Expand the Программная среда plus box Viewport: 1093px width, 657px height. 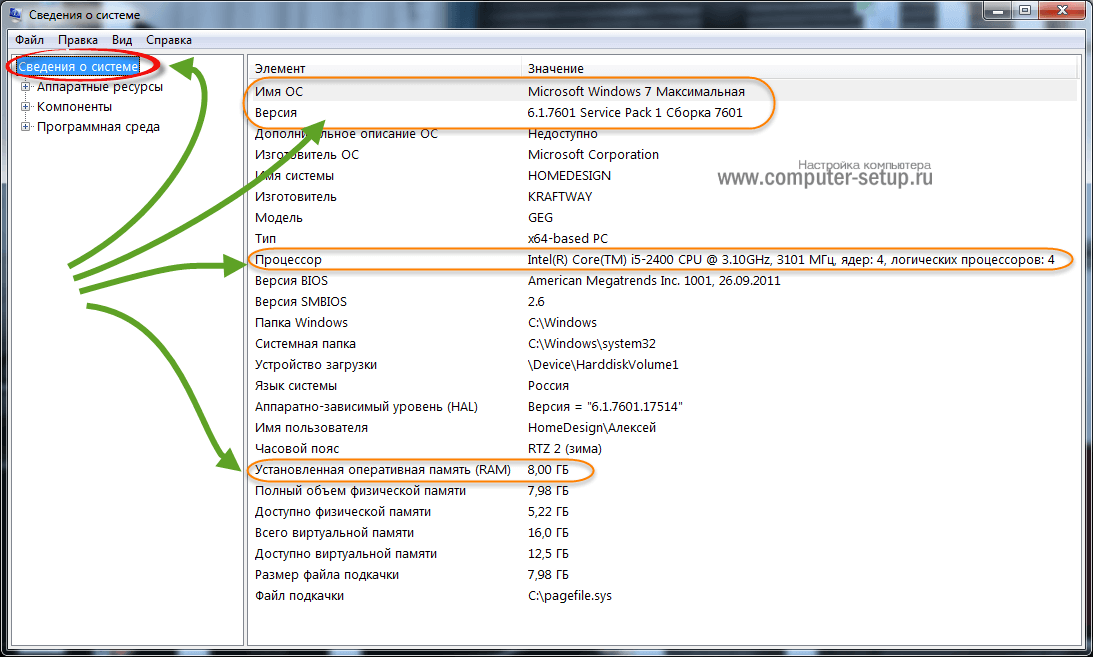pos(26,127)
